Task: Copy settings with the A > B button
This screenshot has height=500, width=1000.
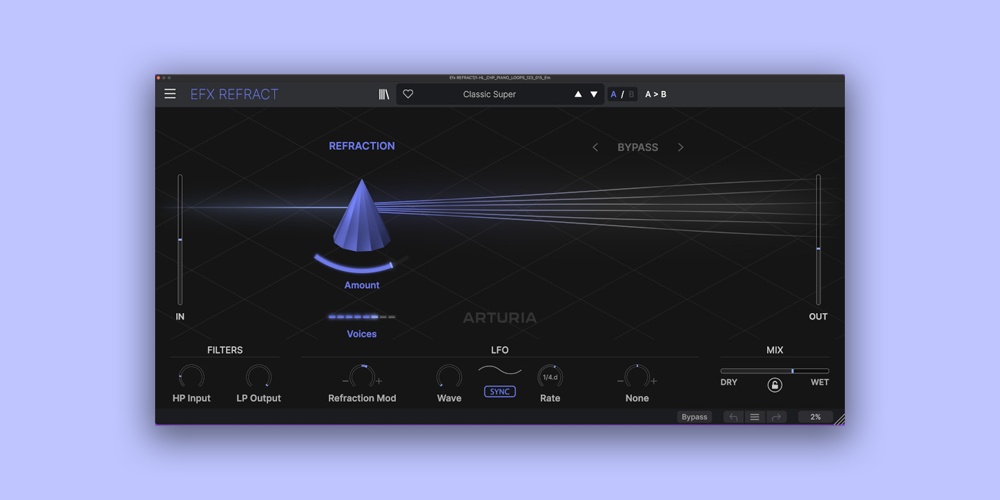Action: pos(655,94)
